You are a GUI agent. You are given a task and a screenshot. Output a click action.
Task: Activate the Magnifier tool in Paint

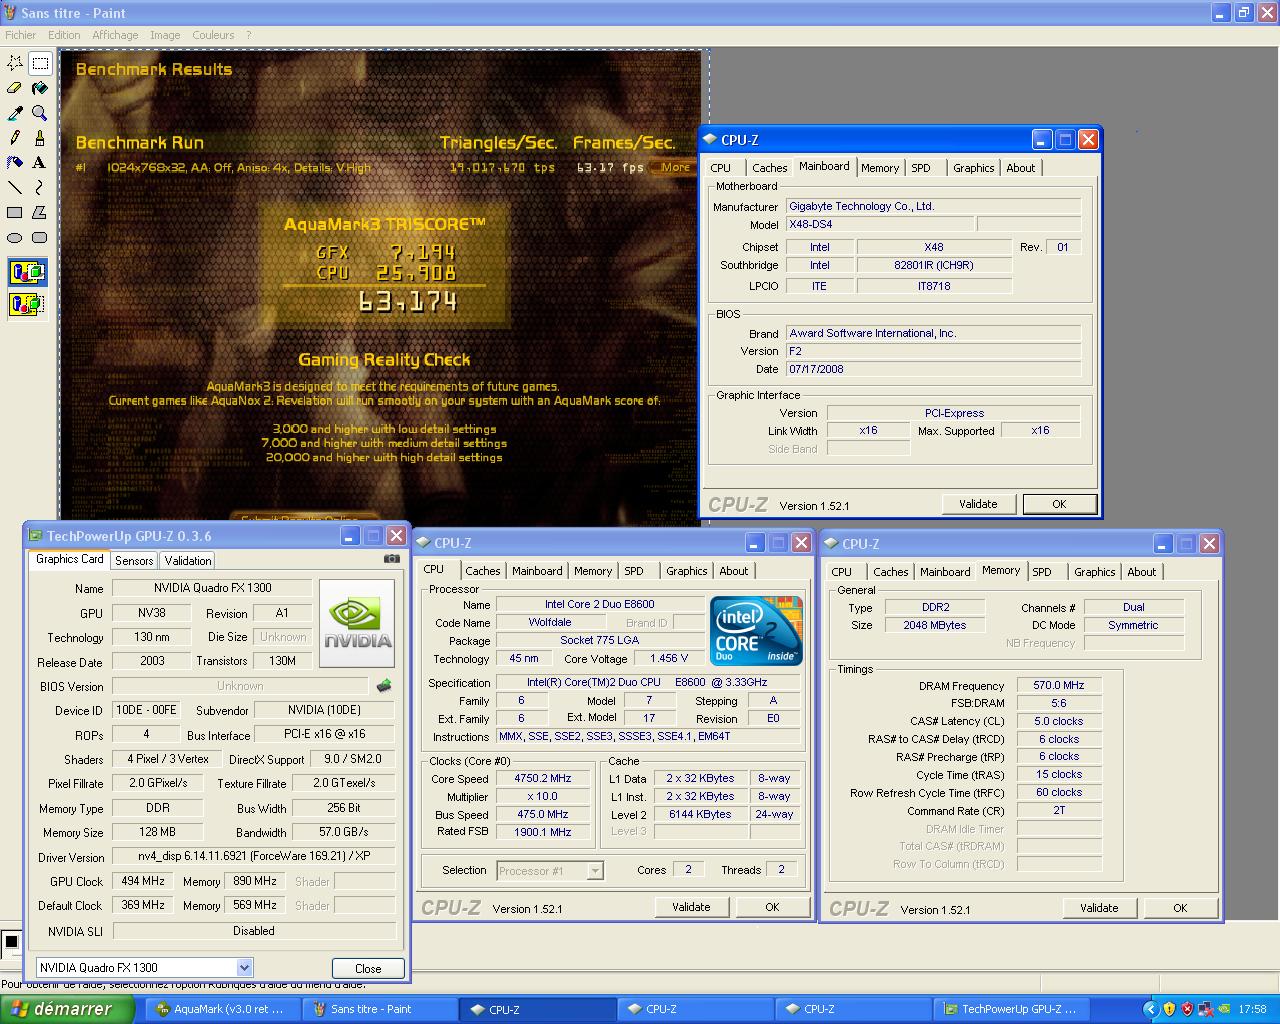click(40, 113)
